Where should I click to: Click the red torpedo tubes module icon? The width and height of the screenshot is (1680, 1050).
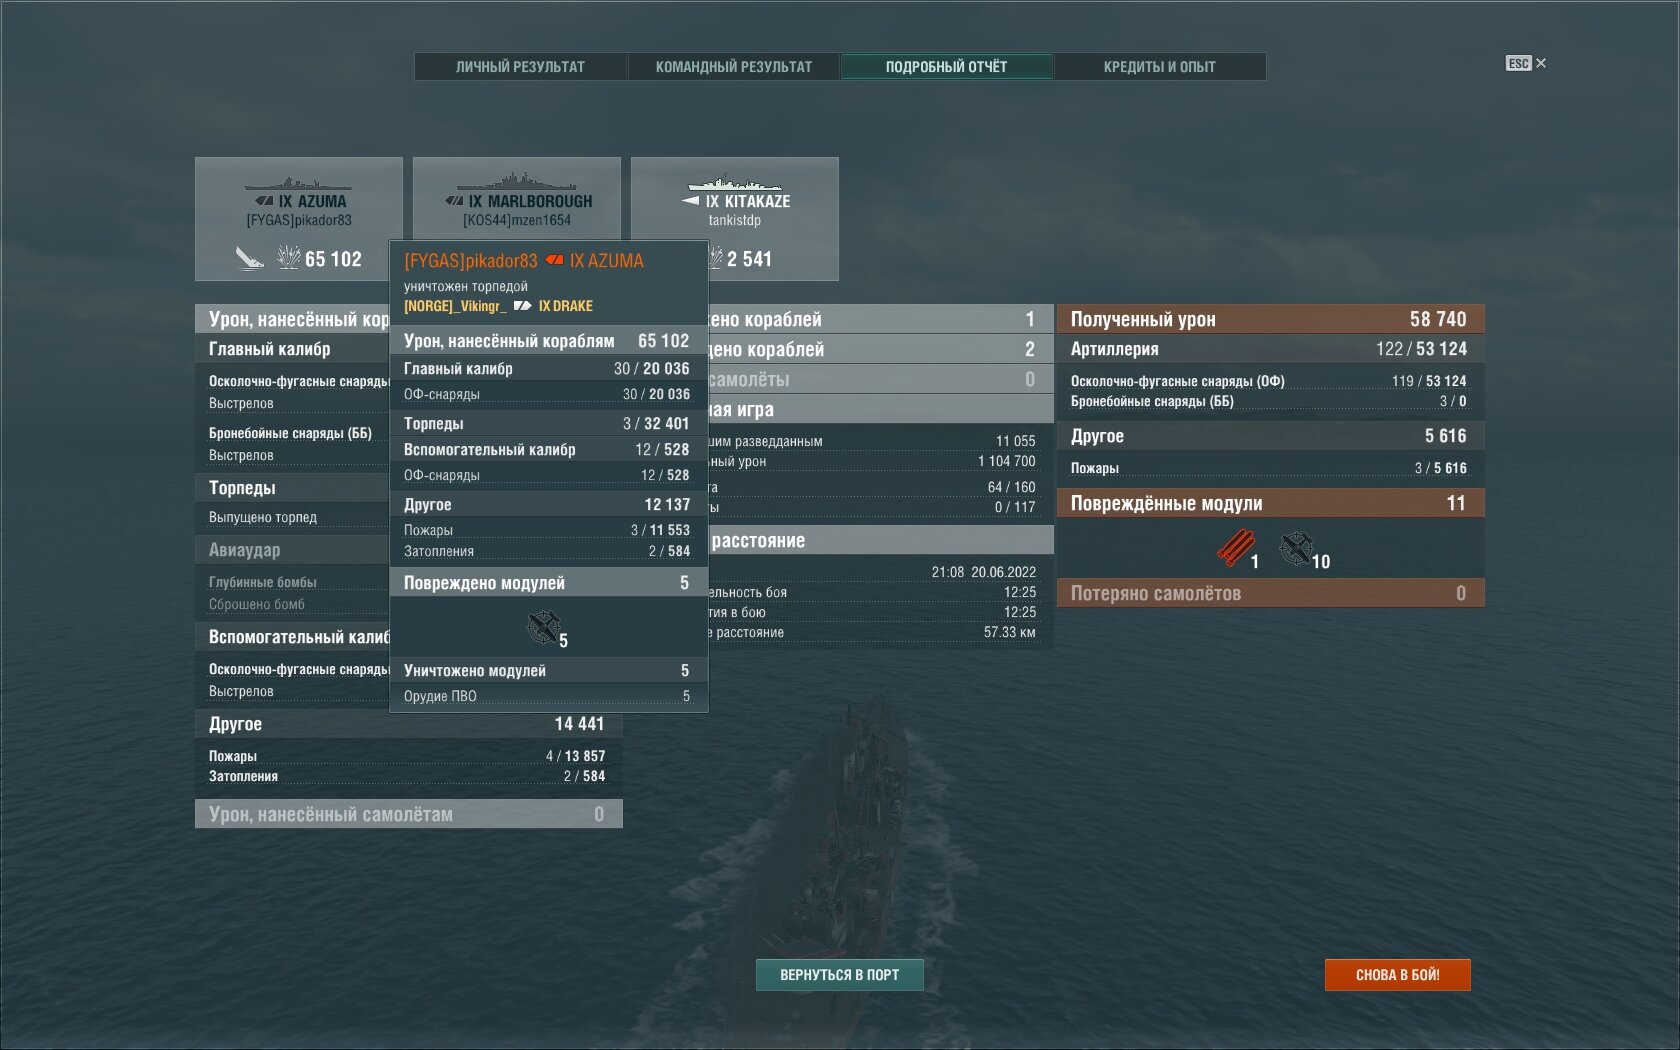click(1236, 548)
